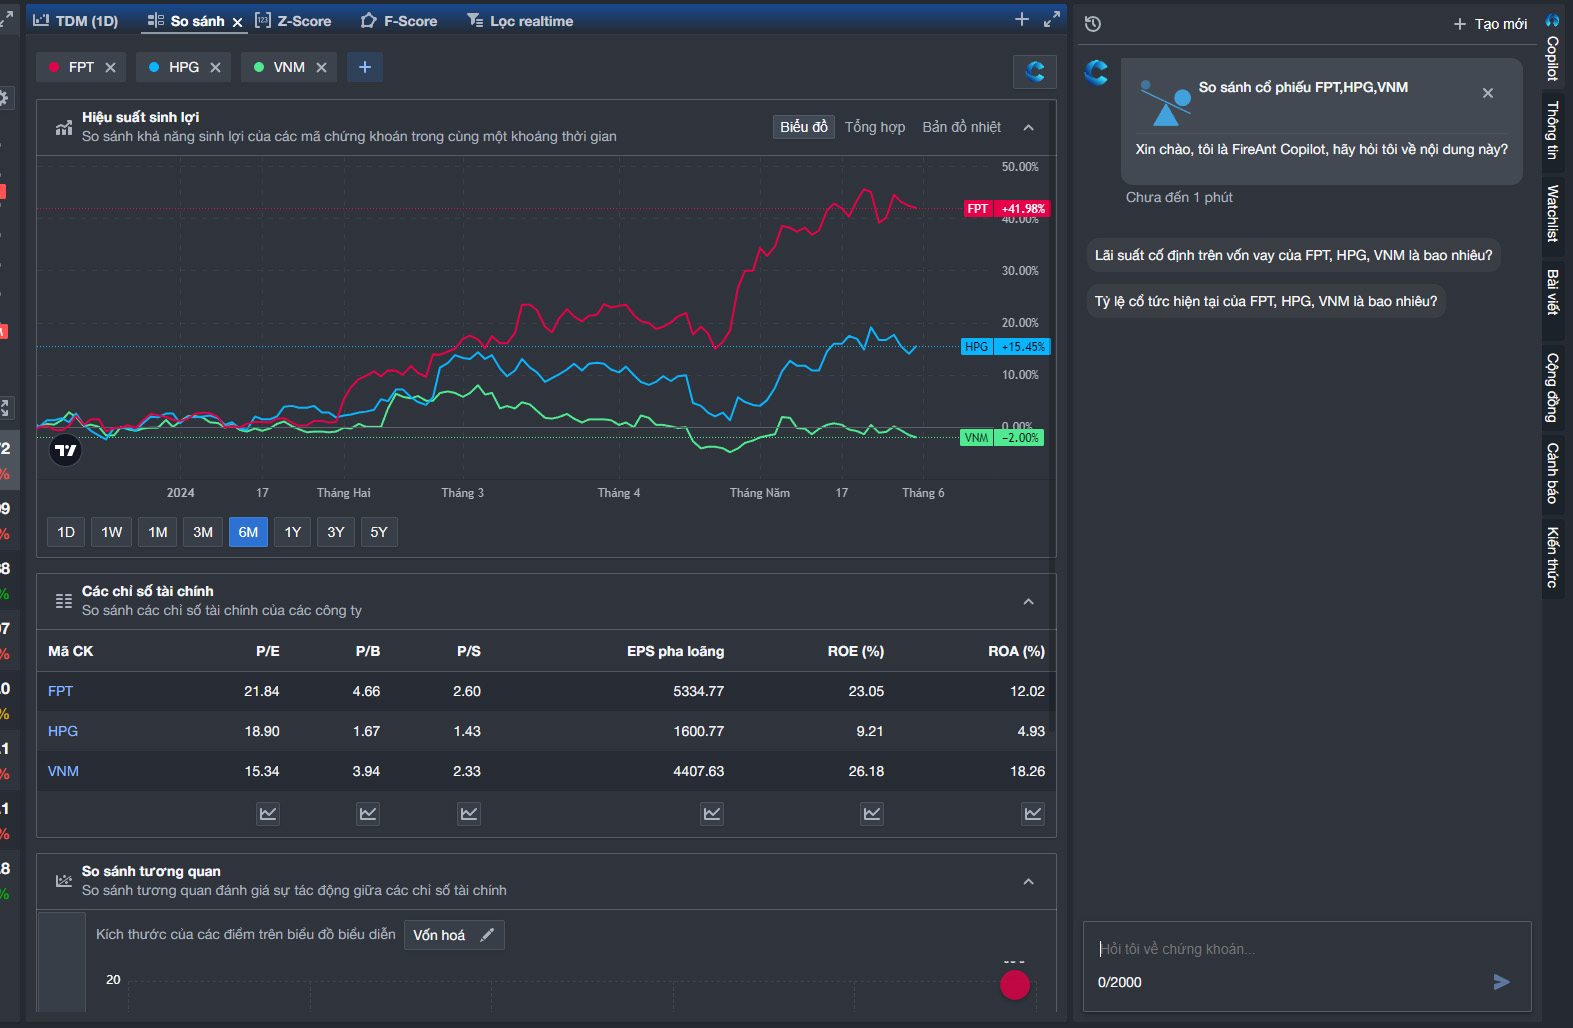Expand the main panel to fullscreen
The image size is (1573, 1028).
click(1051, 19)
